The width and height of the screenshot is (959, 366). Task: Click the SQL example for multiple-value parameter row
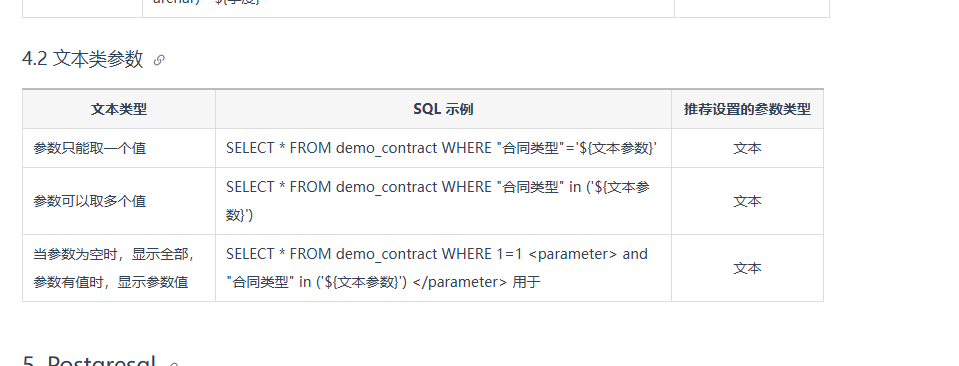pyautogui.click(x=438, y=201)
